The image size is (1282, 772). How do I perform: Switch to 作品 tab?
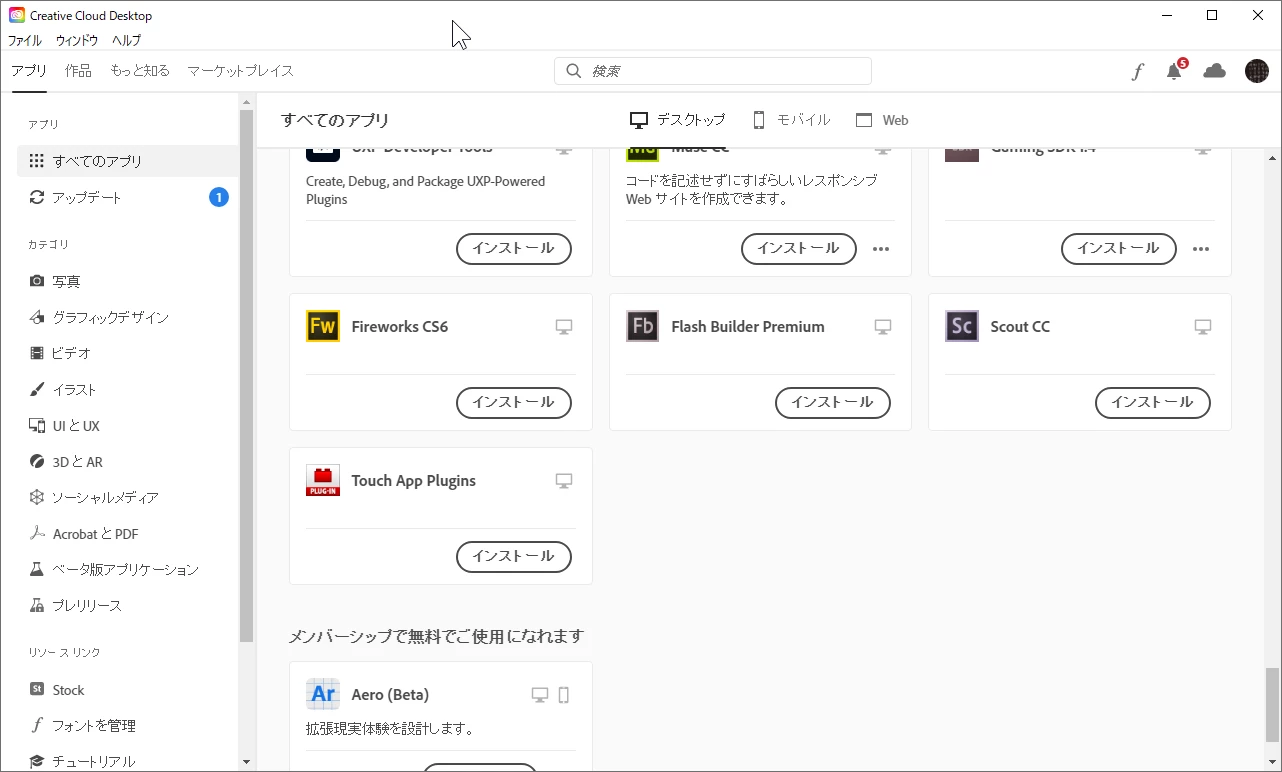78,71
